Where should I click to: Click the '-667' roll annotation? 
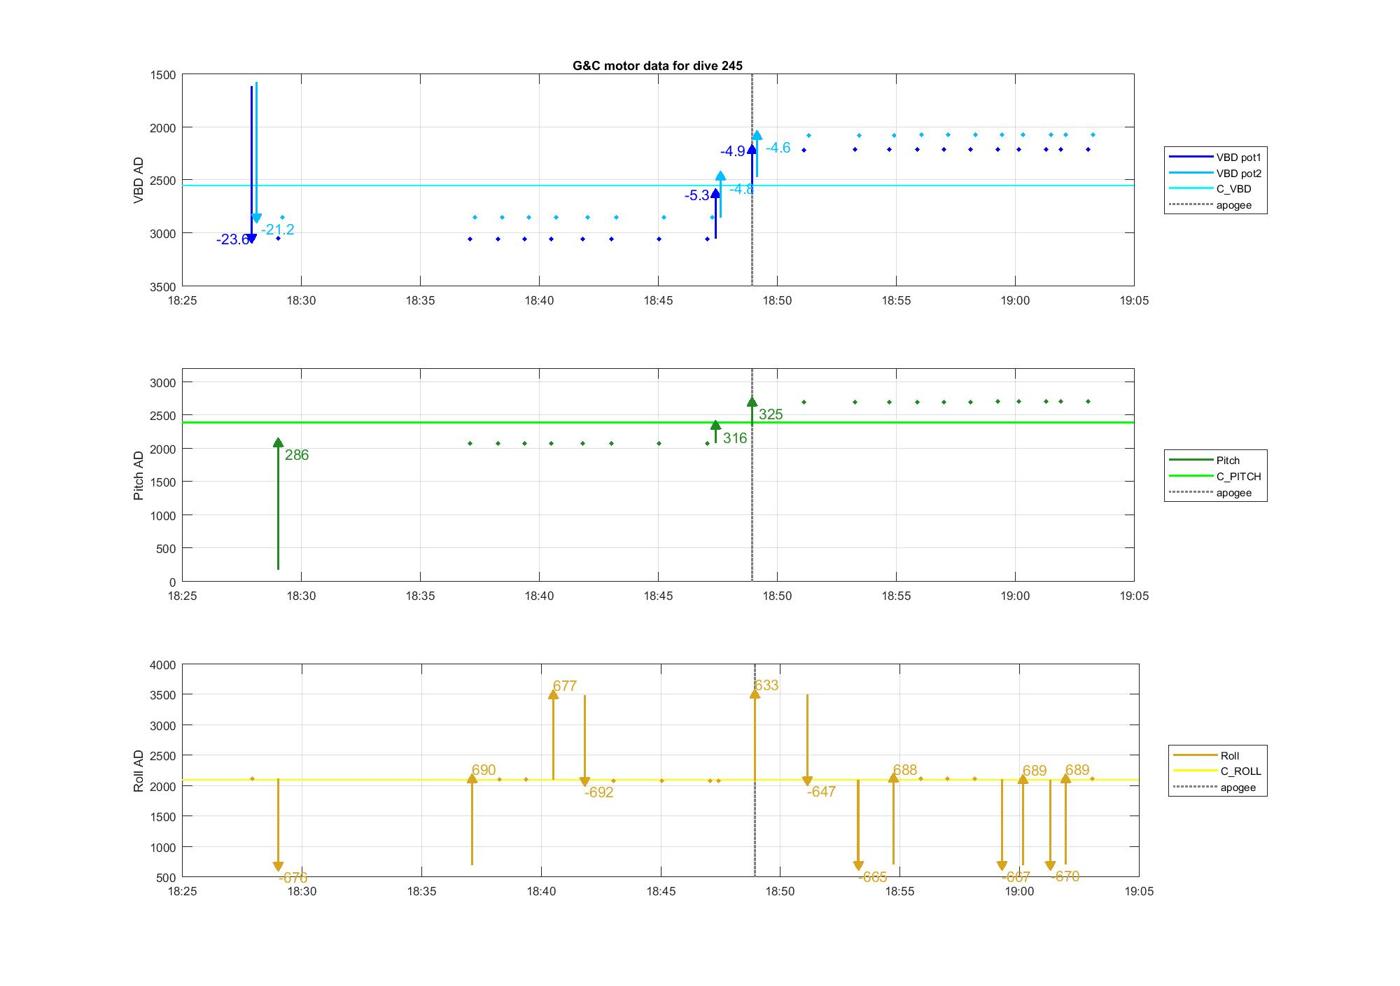tap(1015, 877)
